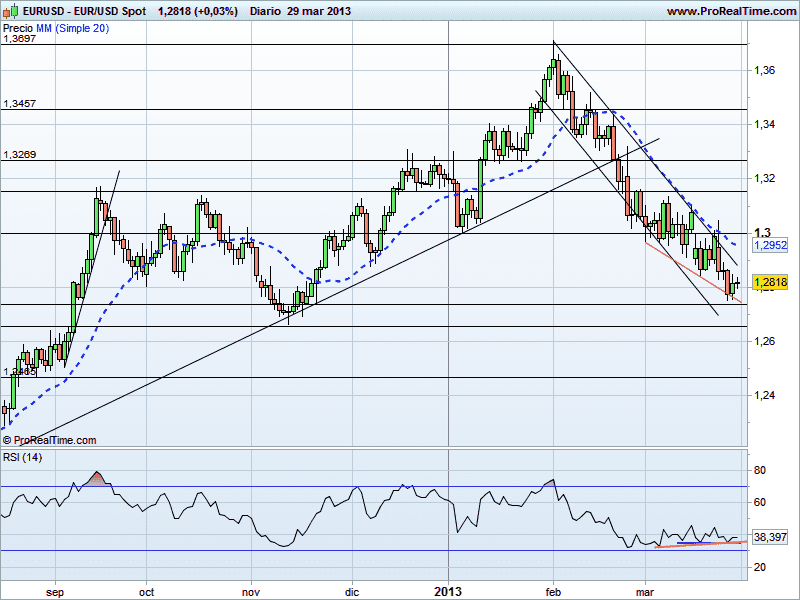Click the blue 1,2952 moving average tag
This screenshot has height=600, width=800.
770,245
